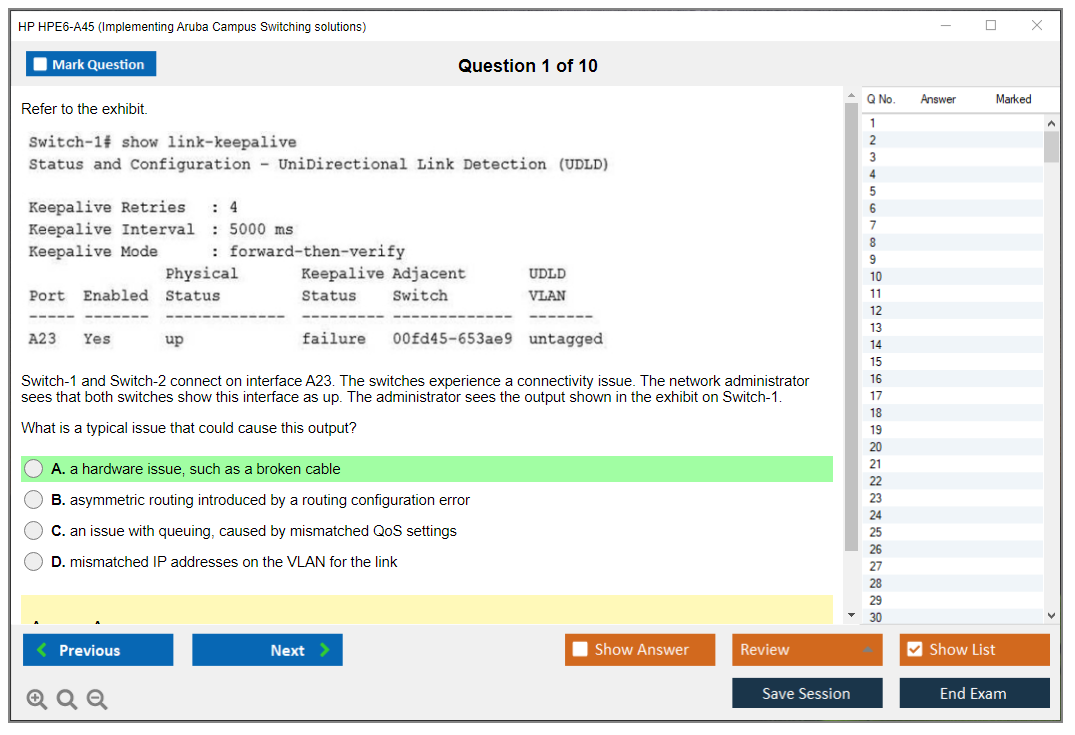
Task: Click the End Exam button
Action: (973, 693)
